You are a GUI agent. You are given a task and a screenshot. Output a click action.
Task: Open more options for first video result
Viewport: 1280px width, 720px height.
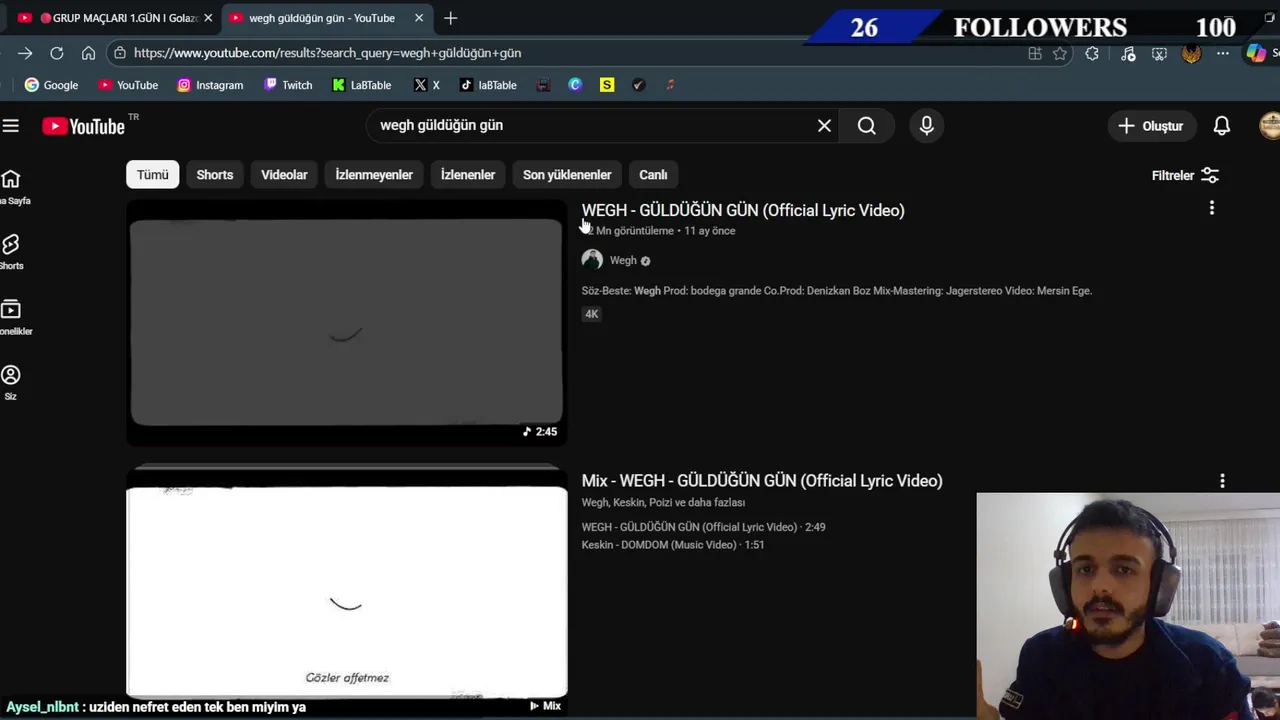[x=1212, y=208]
